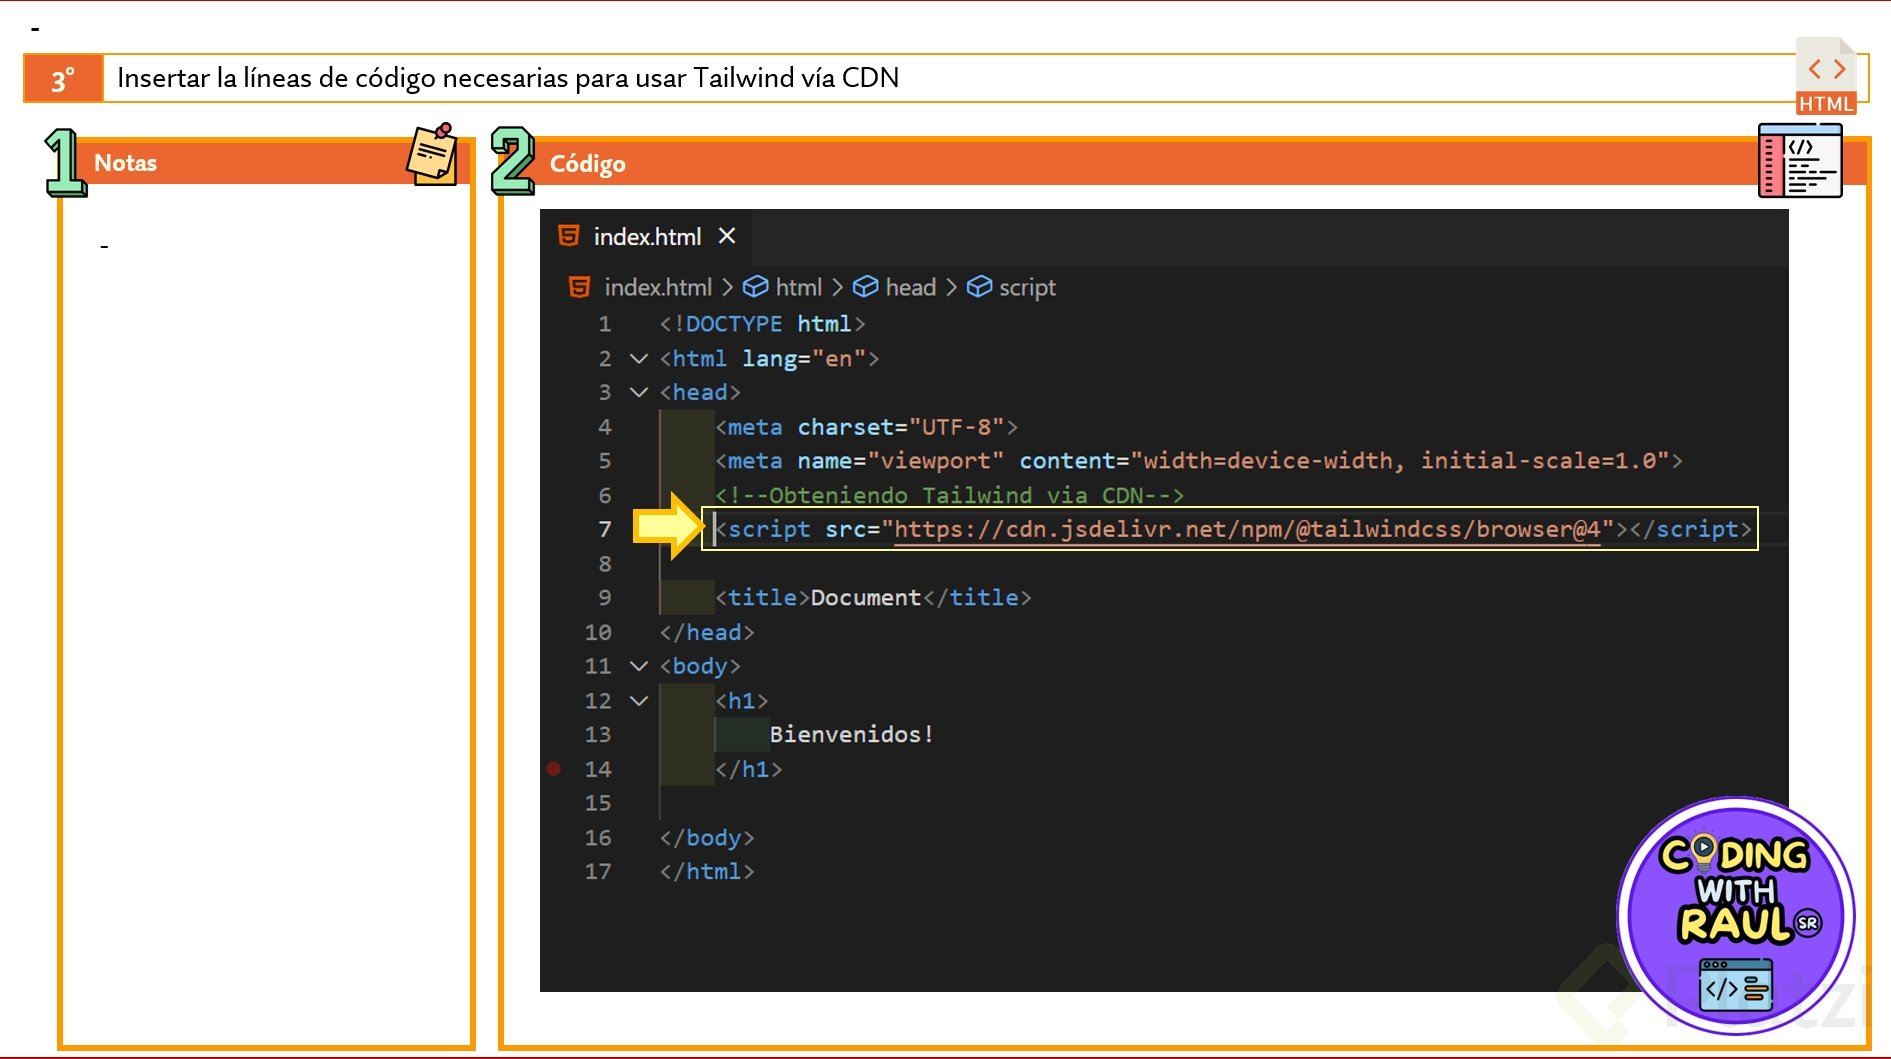This screenshot has width=1891, height=1059.
Task: Click the HTML file icon near the title
Action: coord(1826,76)
